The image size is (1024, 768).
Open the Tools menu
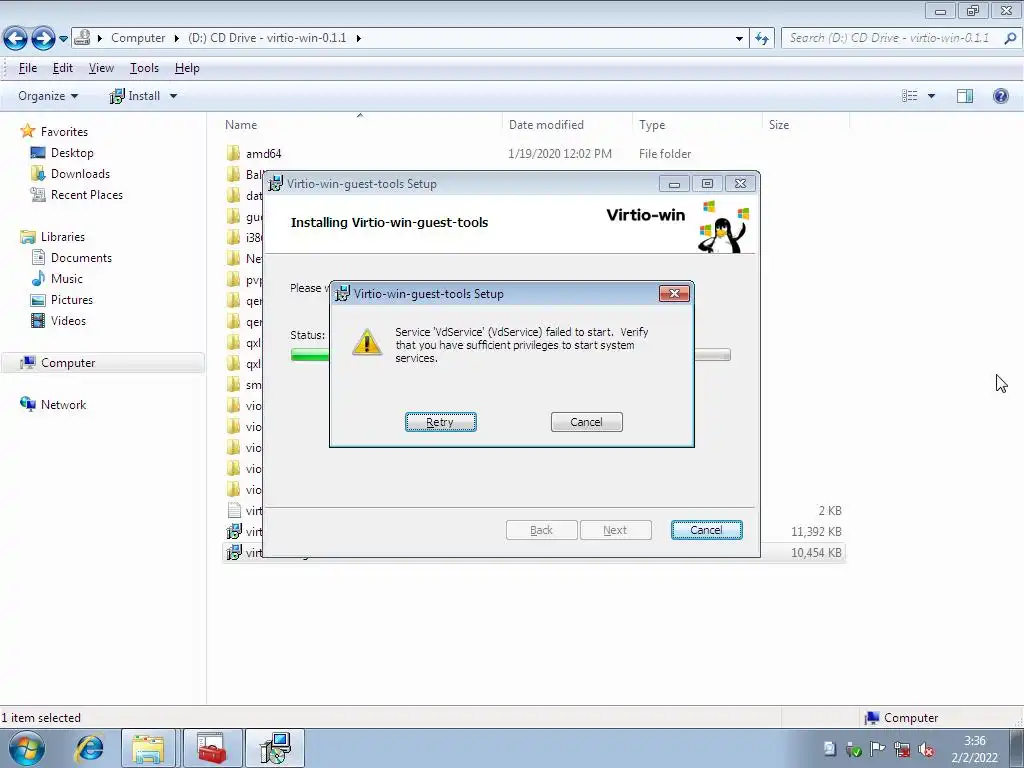pos(144,68)
